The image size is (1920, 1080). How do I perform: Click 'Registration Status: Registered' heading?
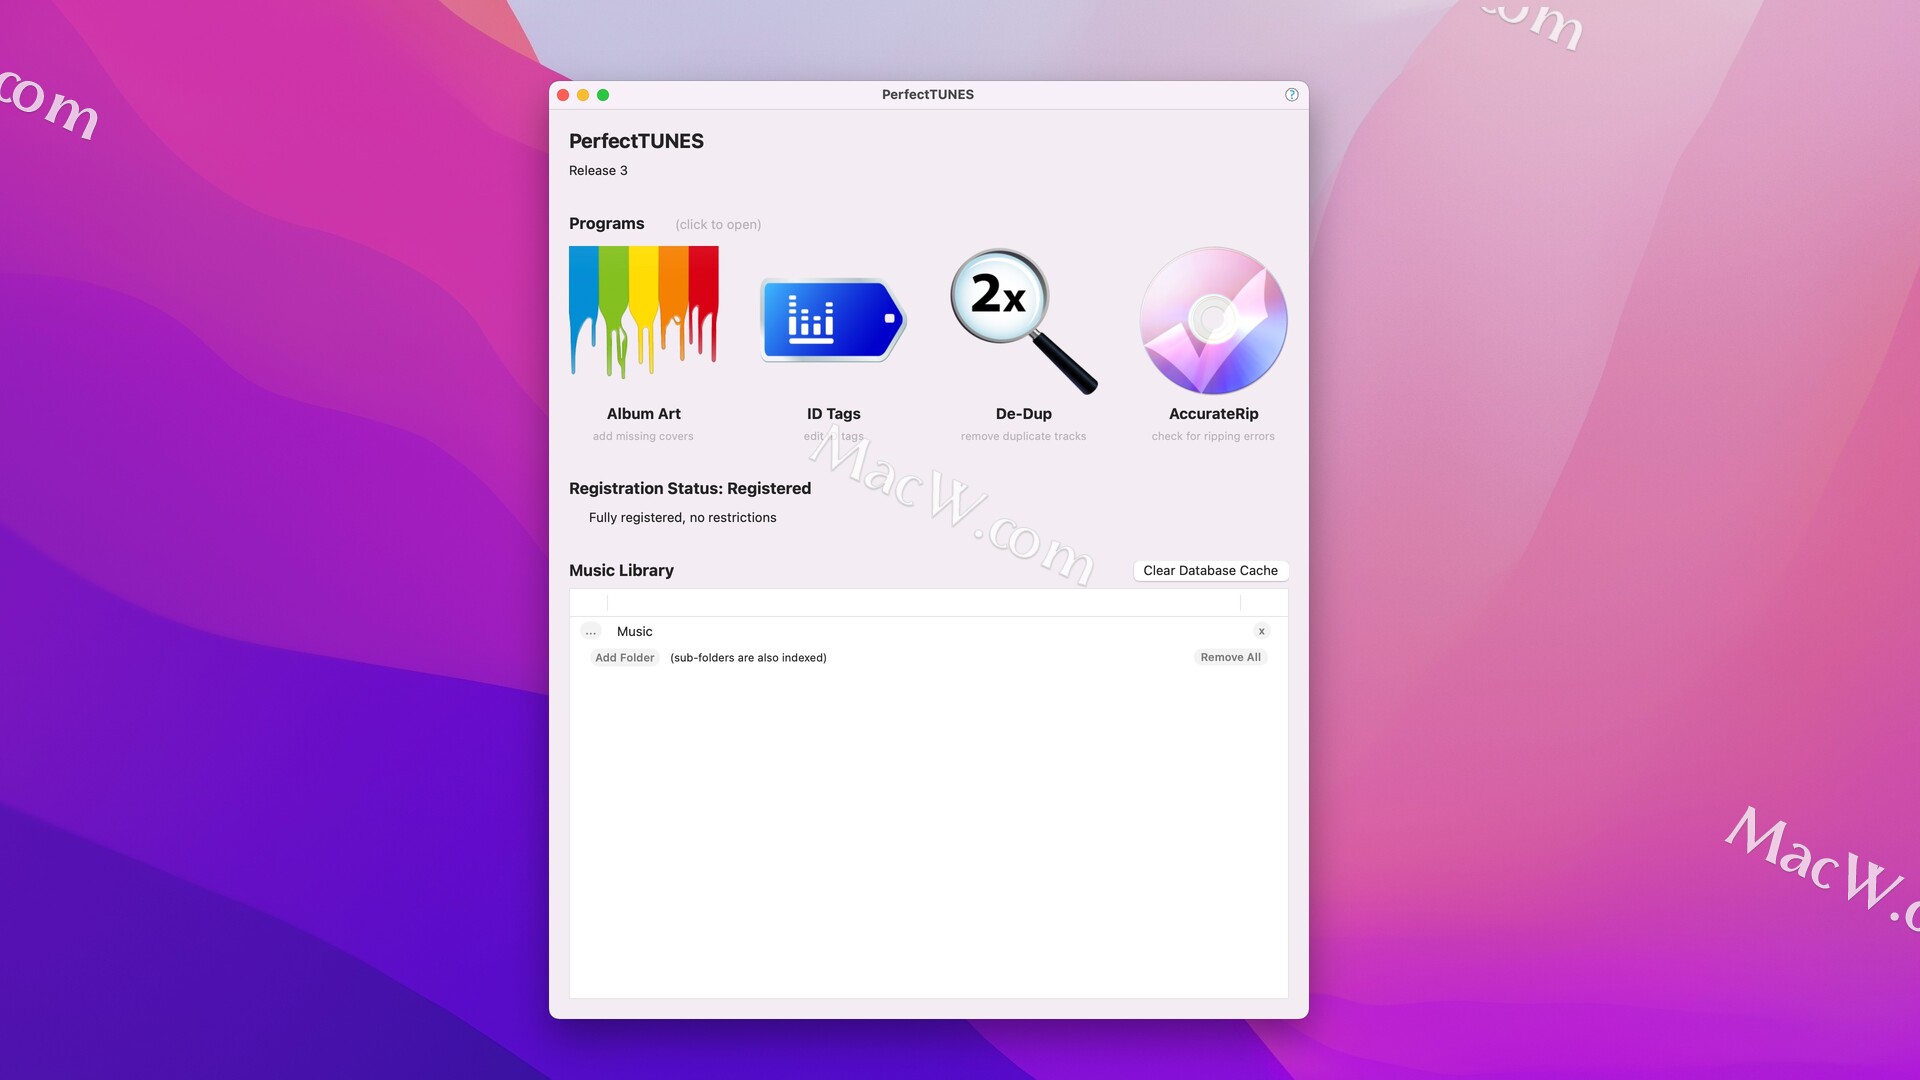click(690, 489)
